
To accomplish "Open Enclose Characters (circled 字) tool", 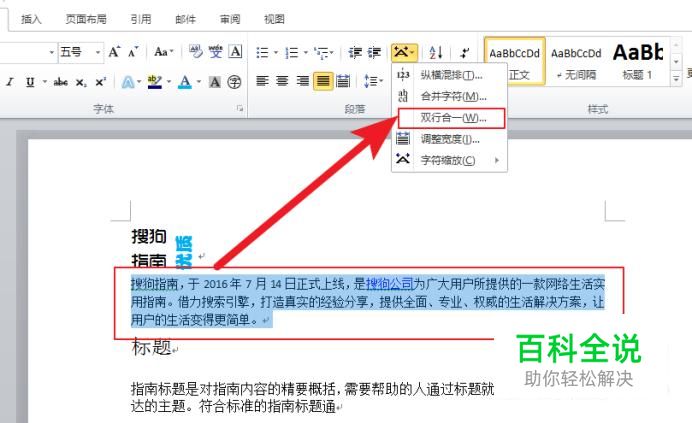I will (x=234, y=82).
